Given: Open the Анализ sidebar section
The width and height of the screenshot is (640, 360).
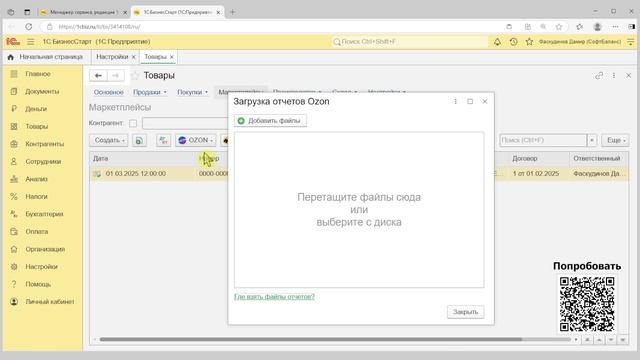Looking at the screenshot, I should point(36,179).
